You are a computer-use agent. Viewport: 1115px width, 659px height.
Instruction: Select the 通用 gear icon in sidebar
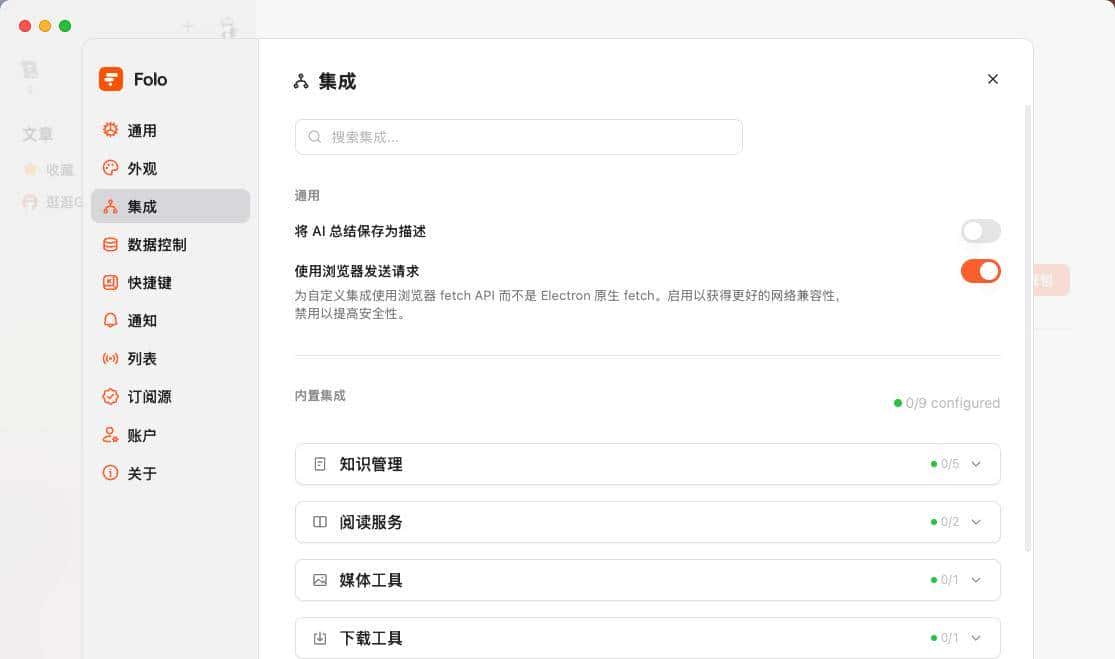pos(110,130)
